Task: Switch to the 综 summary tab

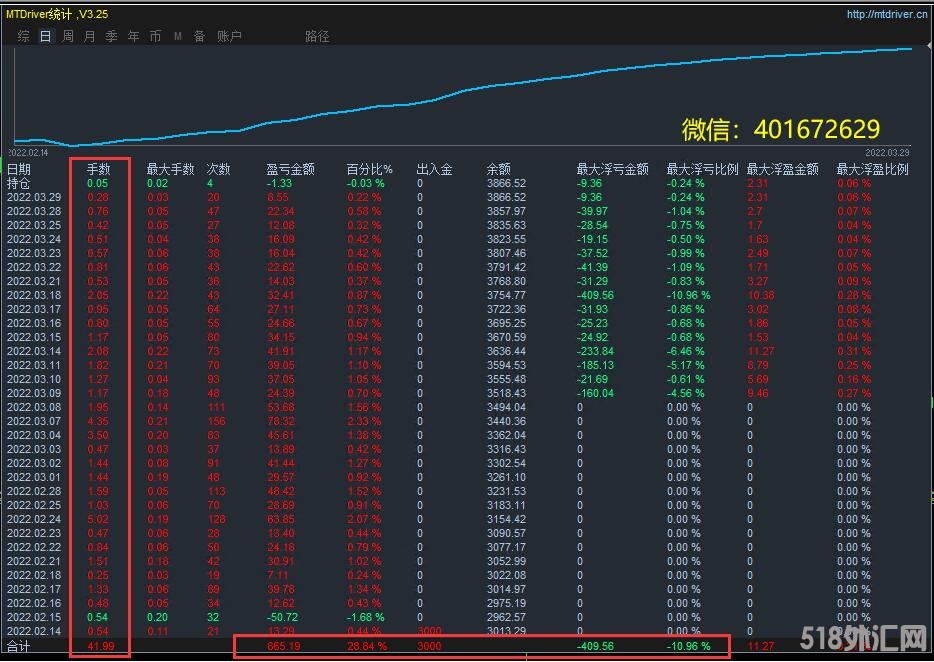Action: (x=23, y=36)
